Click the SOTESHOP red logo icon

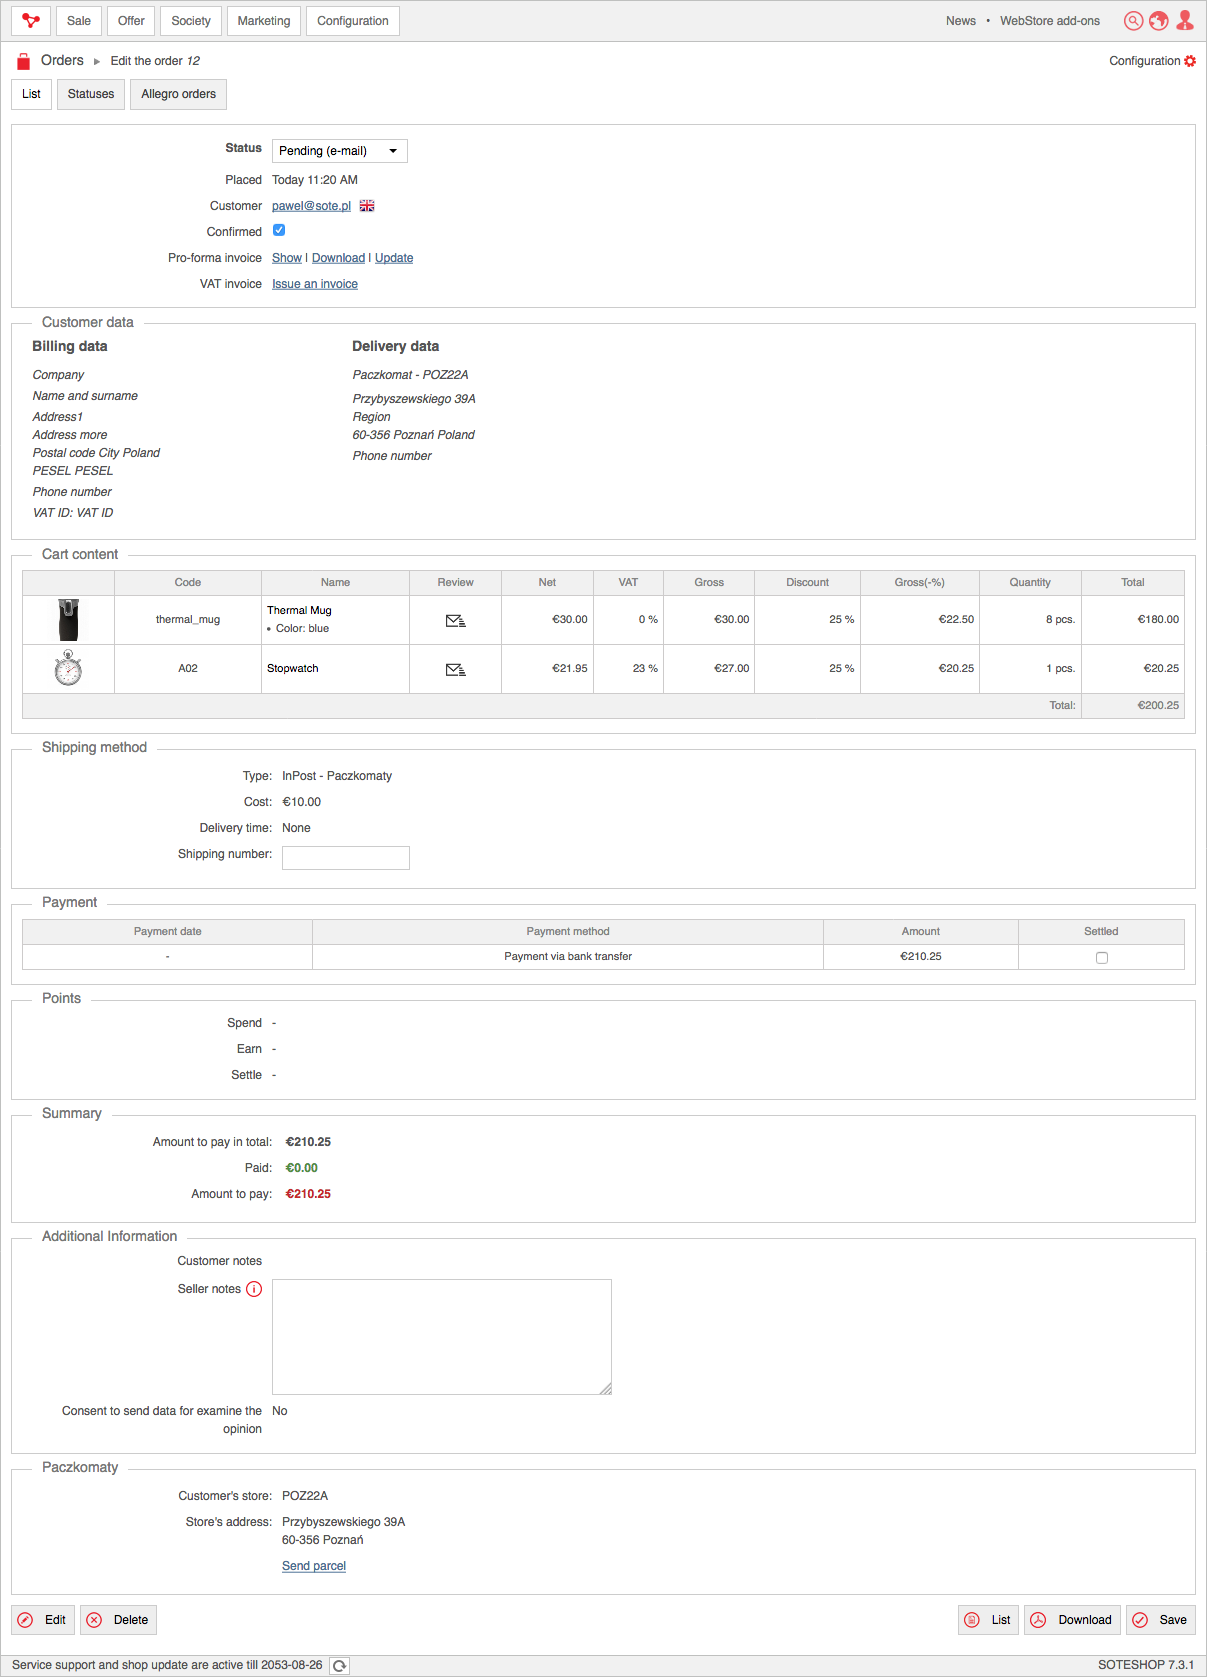(31, 20)
